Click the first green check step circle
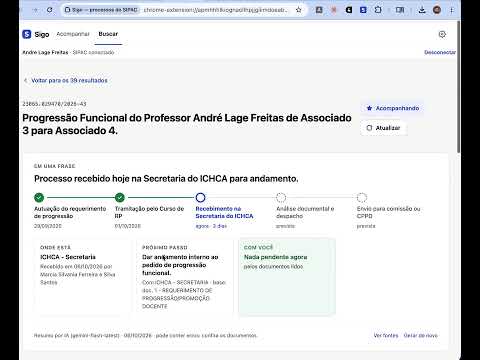This screenshot has height=360, width=480. (x=39, y=198)
